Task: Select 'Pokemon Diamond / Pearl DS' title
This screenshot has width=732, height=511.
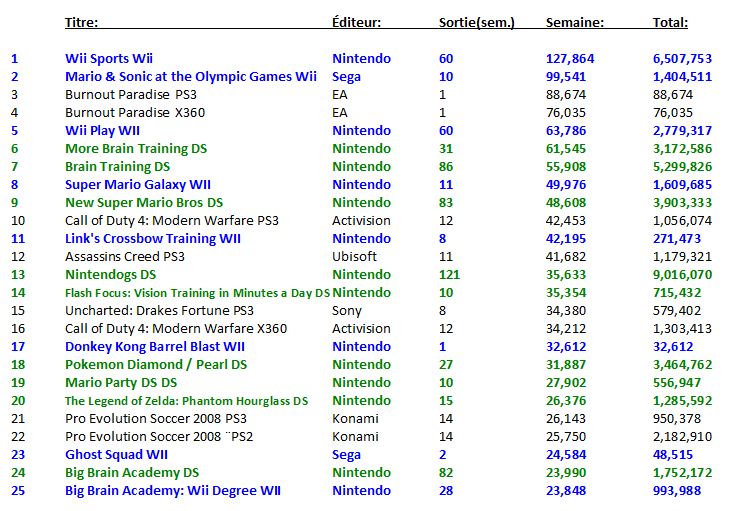Action: (156, 365)
